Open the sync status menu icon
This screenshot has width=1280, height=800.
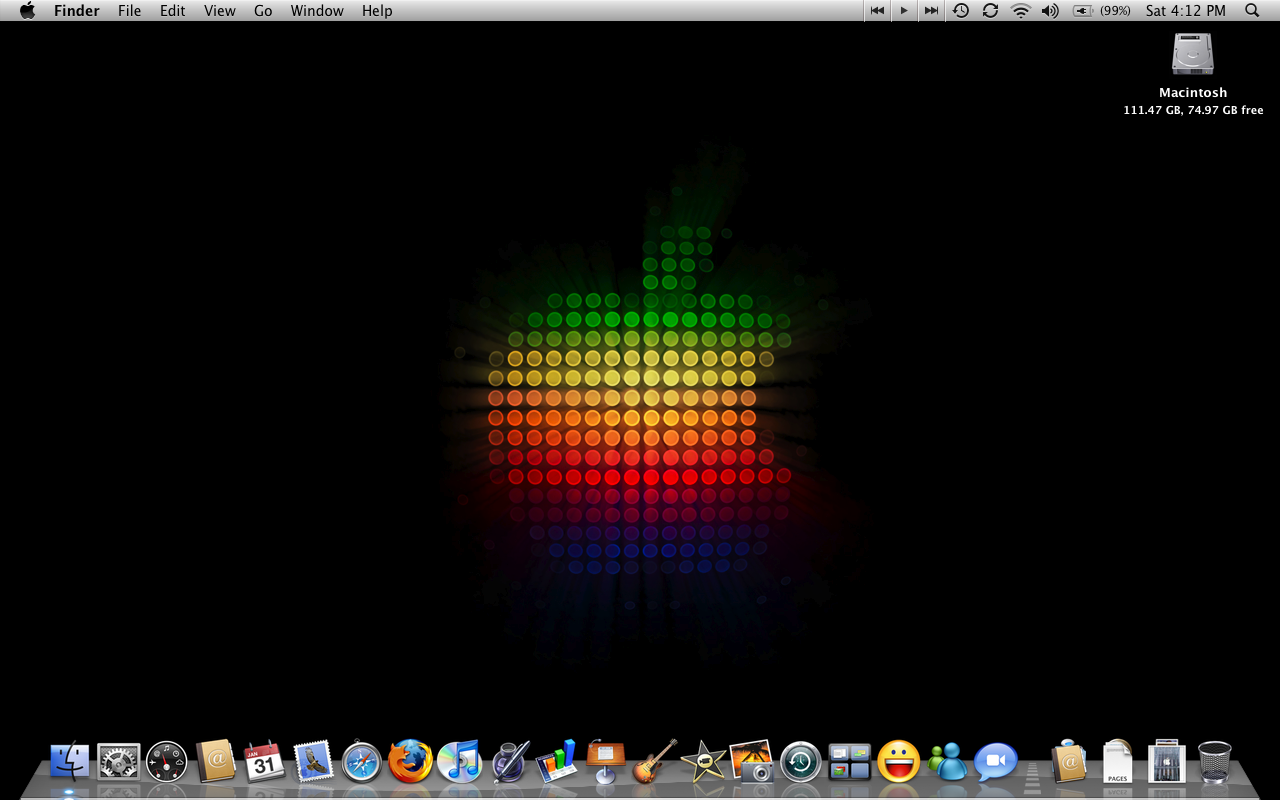pos(990,10)
